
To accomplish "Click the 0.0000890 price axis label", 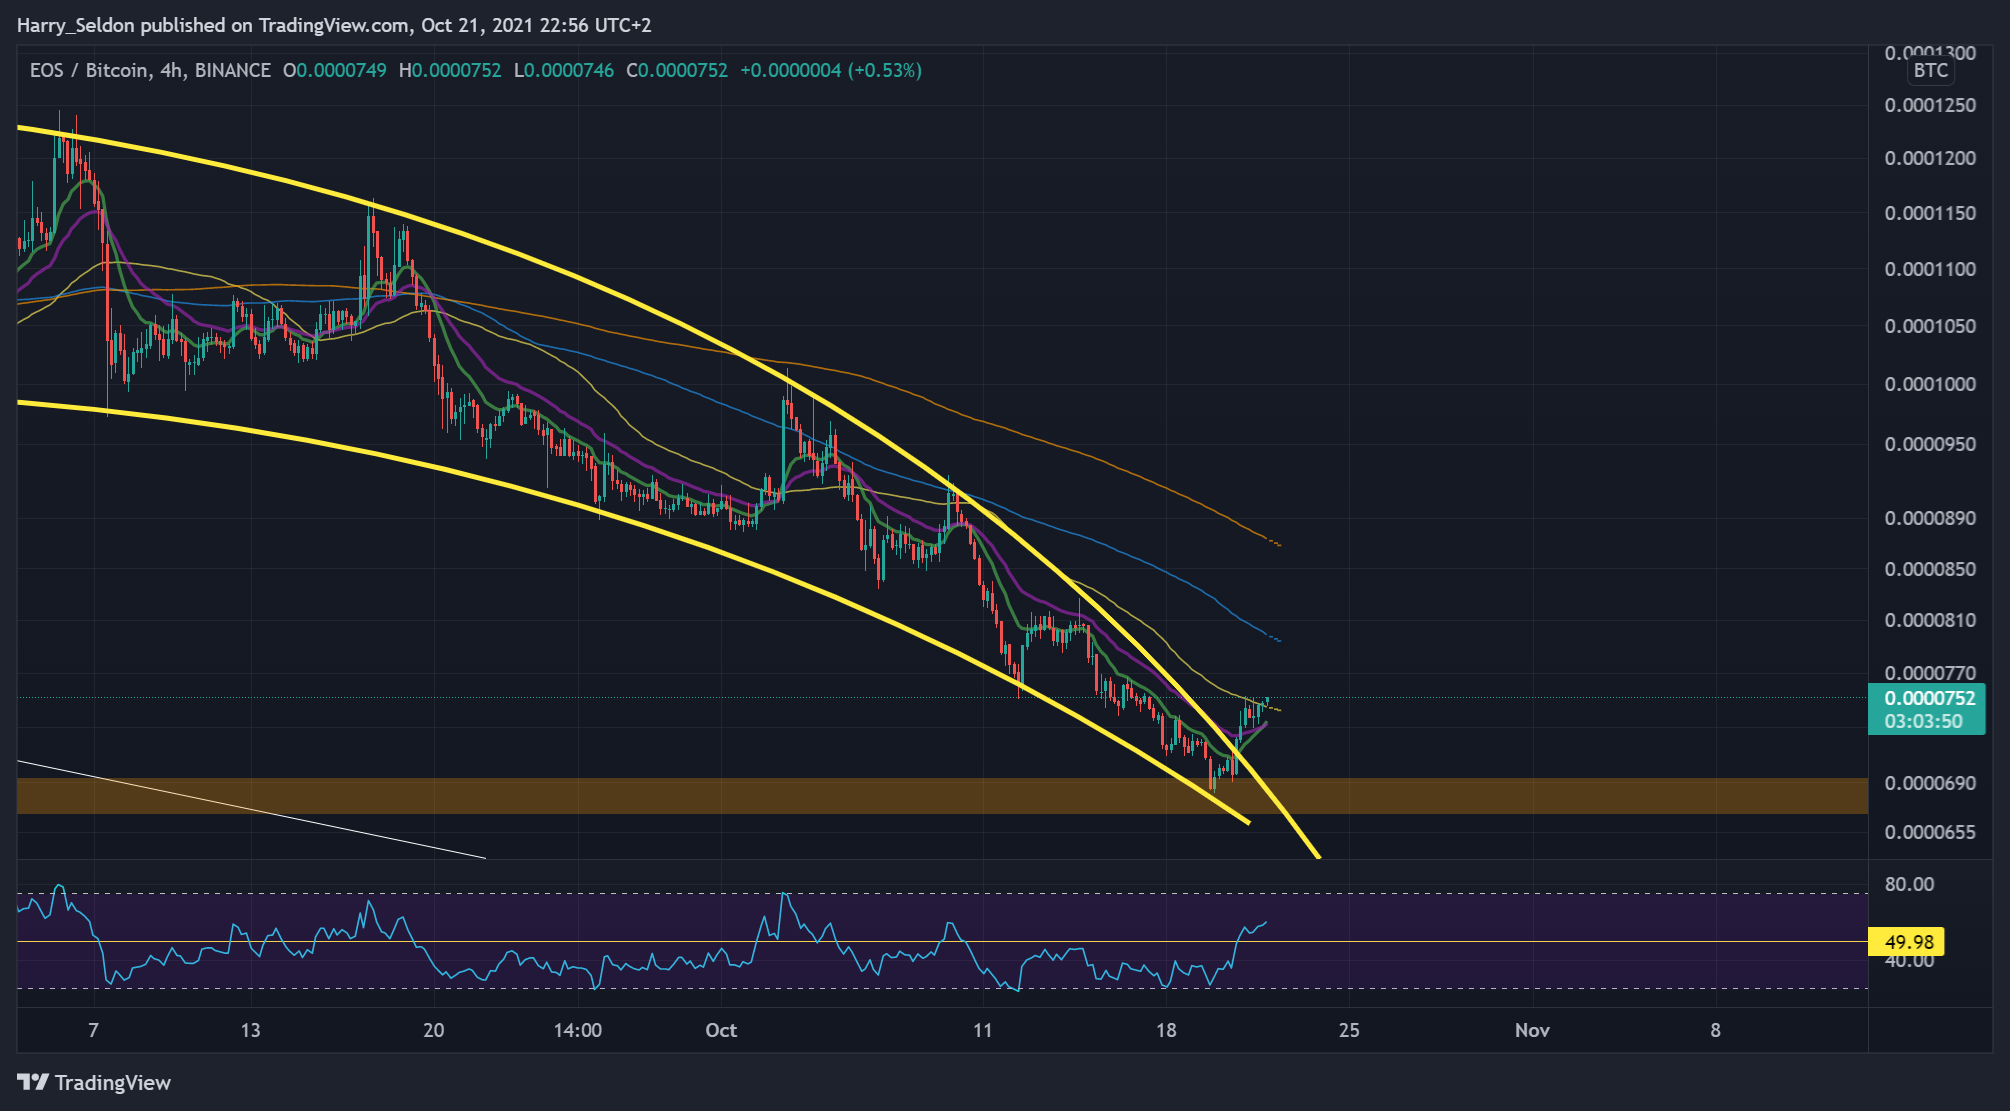I will coord(1929,518).
